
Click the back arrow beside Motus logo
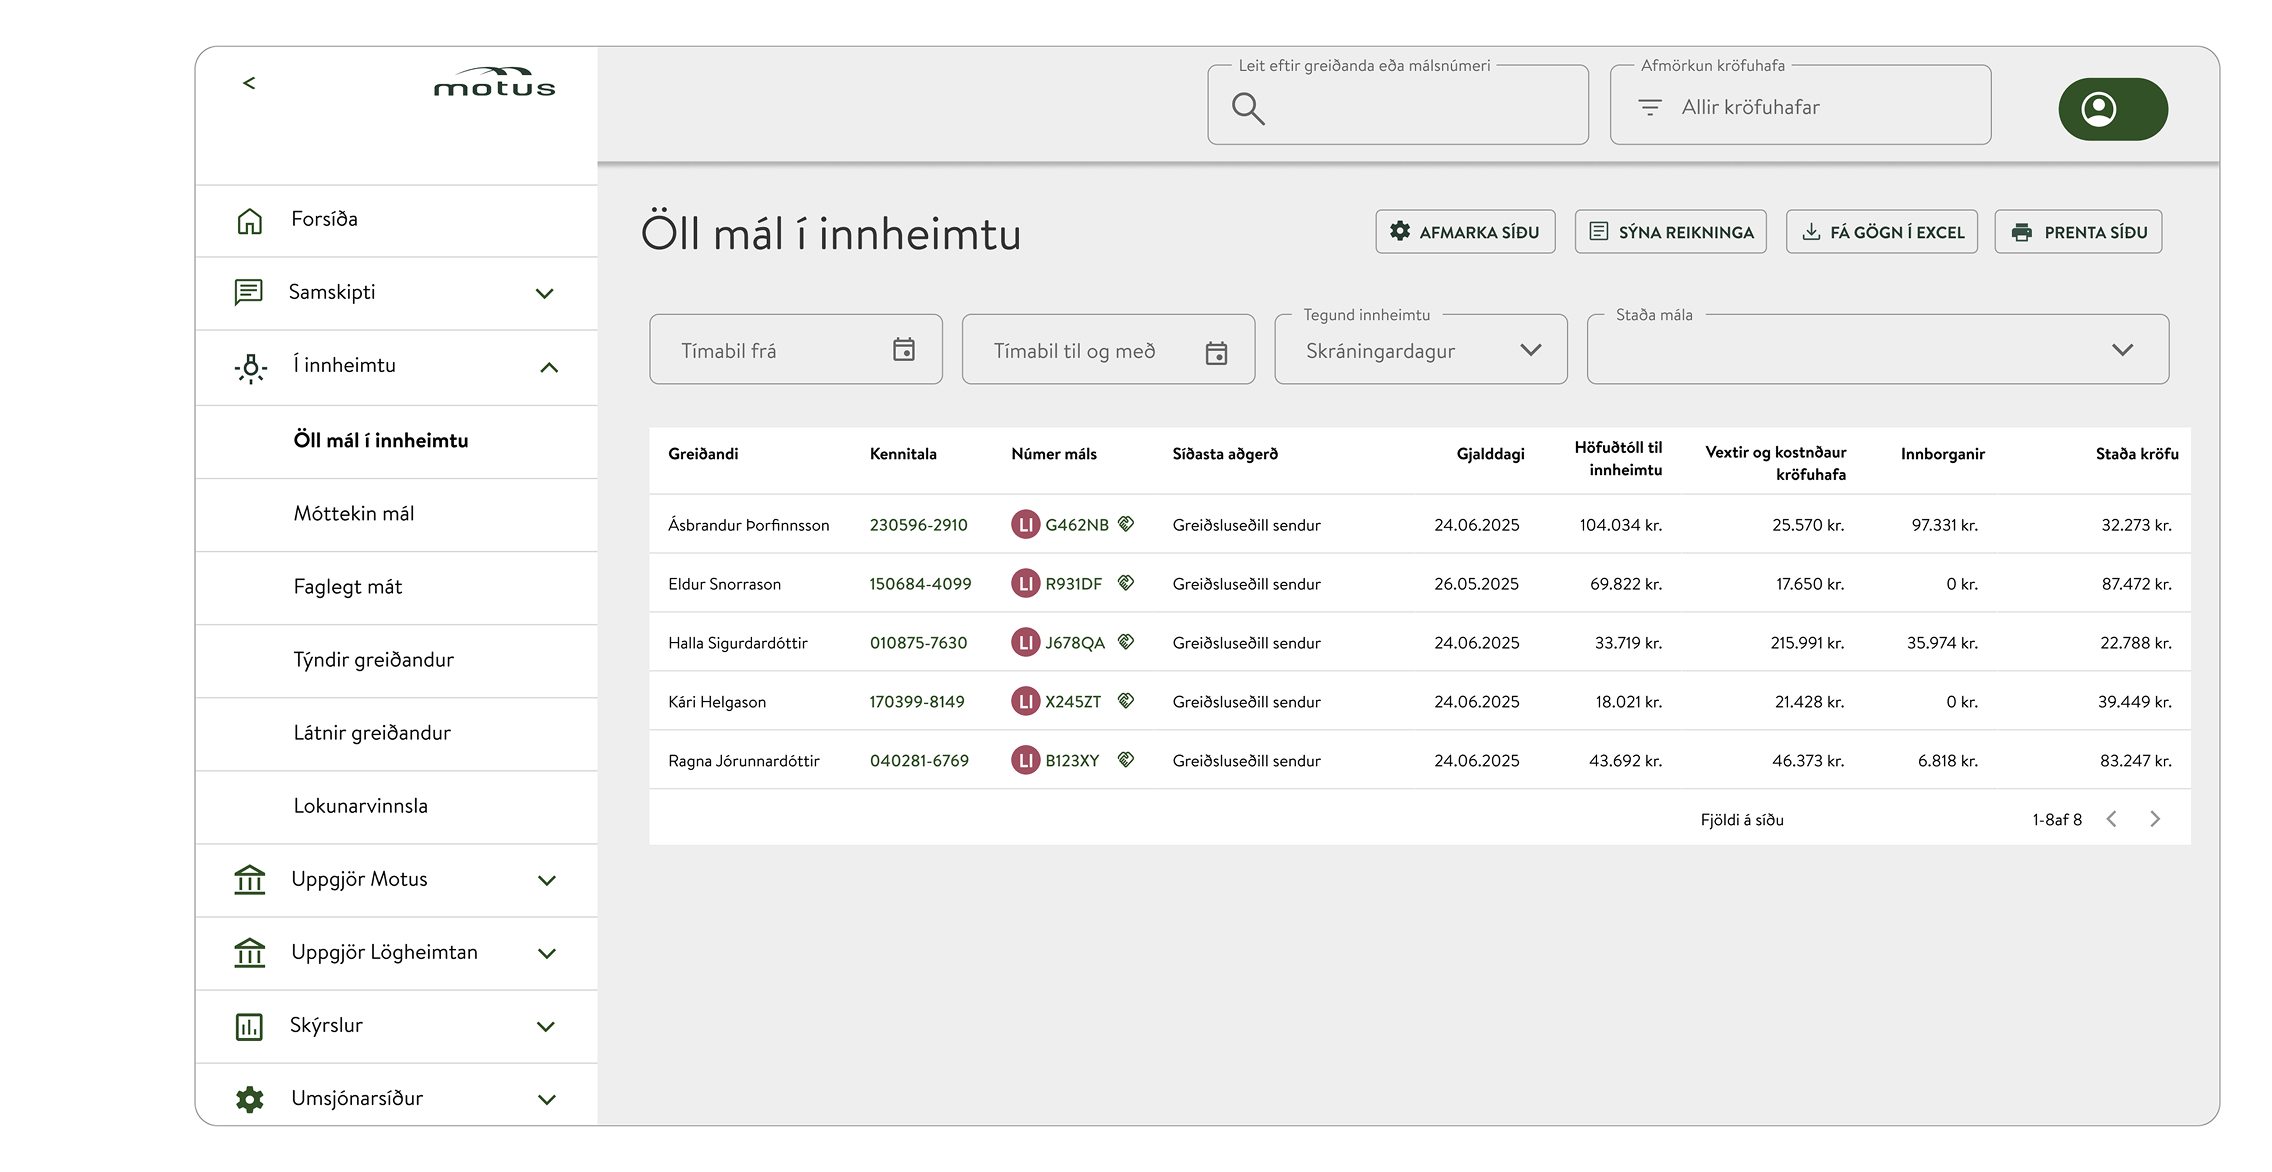249,83
